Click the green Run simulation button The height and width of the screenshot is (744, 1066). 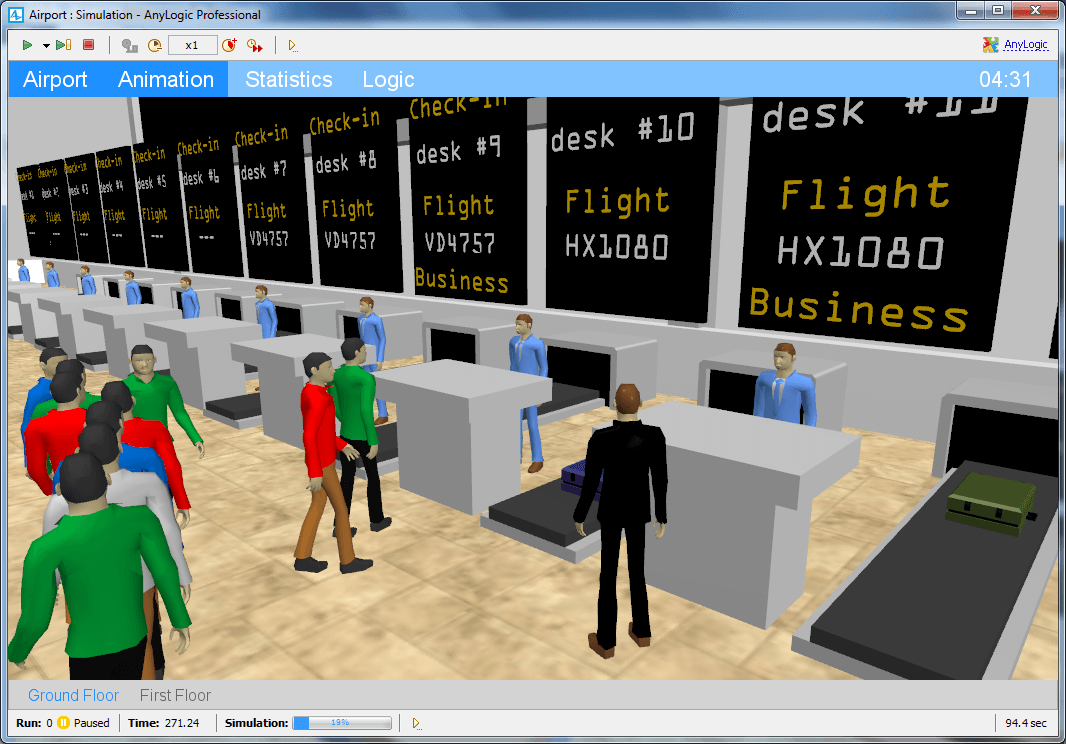(x=27, y=45)
